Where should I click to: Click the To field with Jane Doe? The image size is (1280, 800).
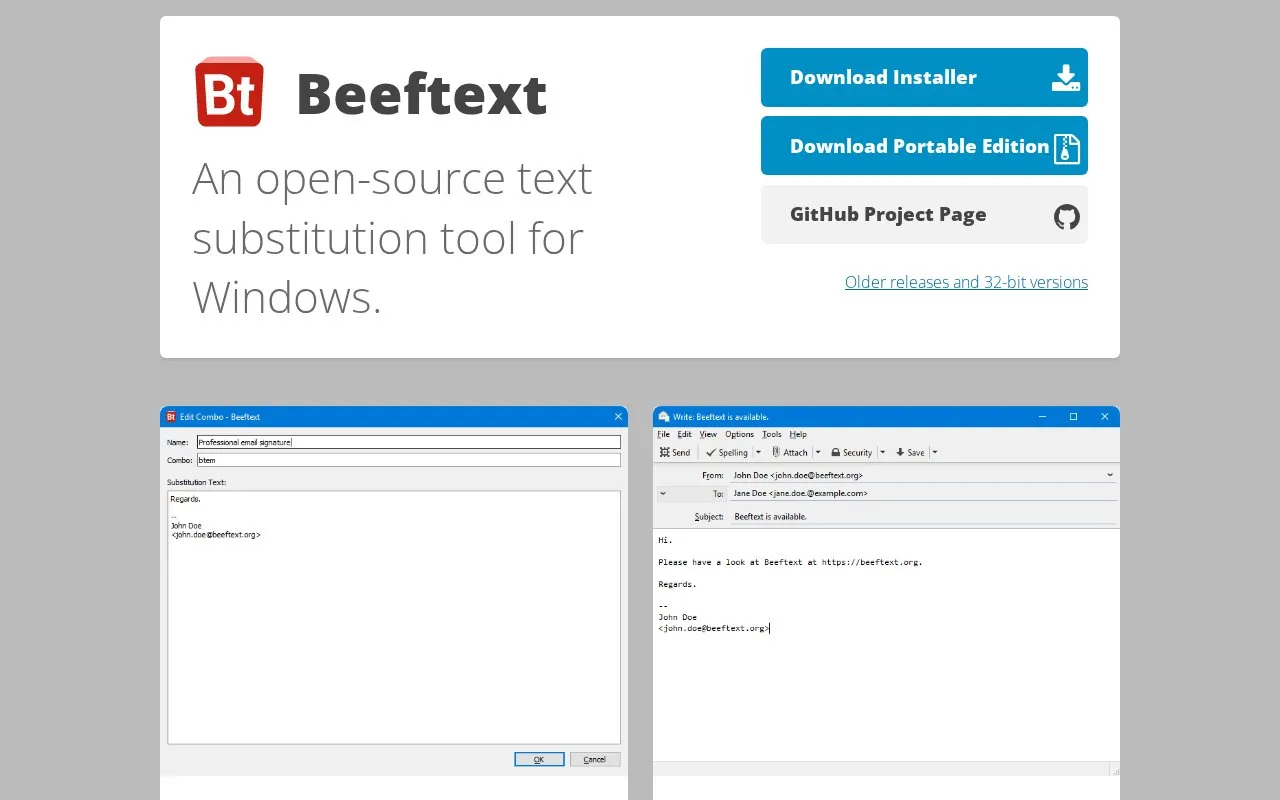coord(922,493)
